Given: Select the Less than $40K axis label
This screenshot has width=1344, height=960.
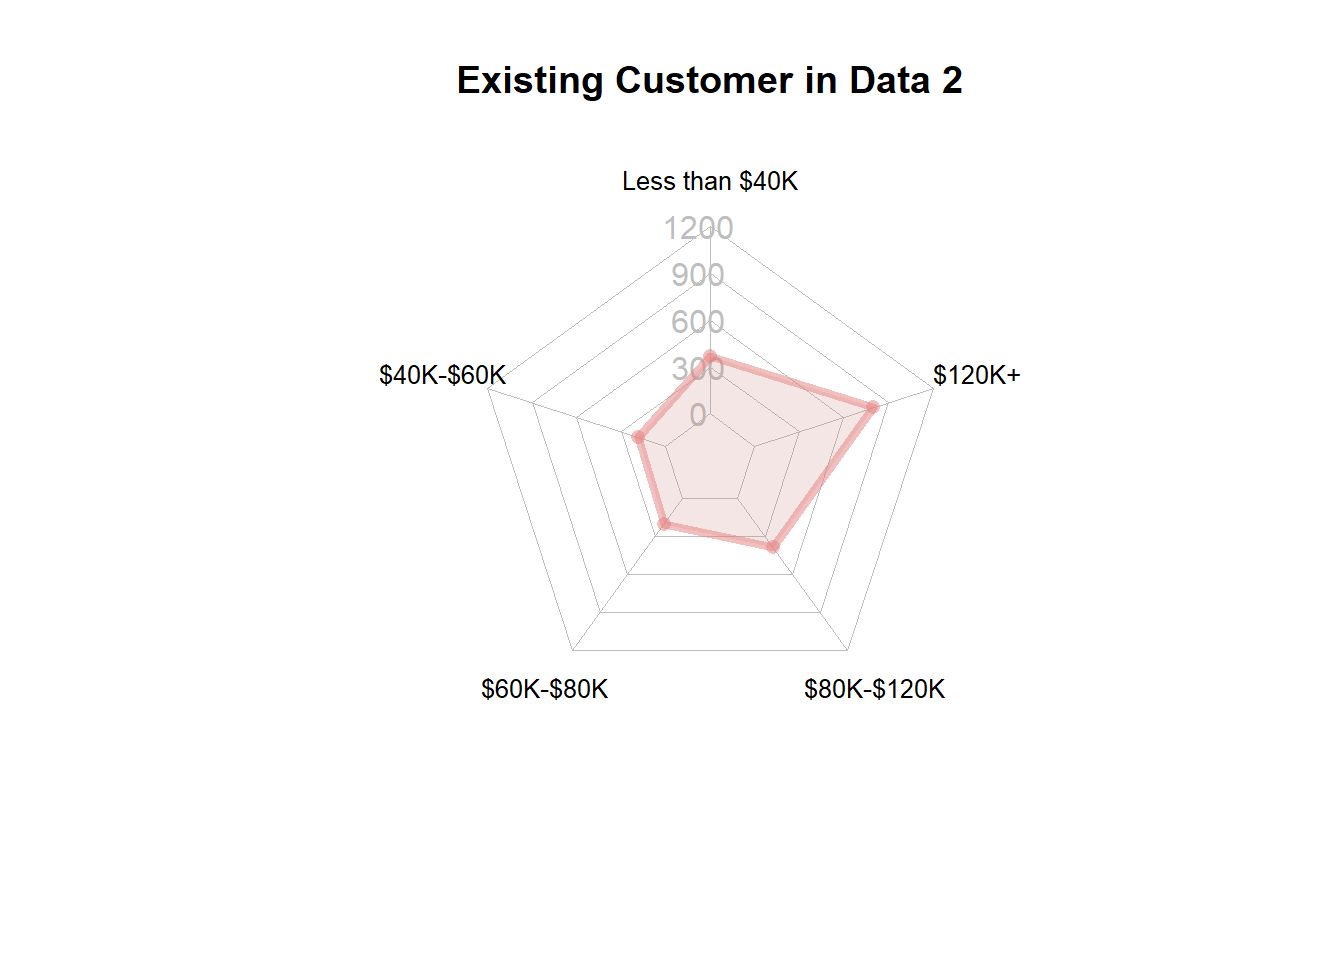Looking at the screenshot, I should click(x=710, y=181).
